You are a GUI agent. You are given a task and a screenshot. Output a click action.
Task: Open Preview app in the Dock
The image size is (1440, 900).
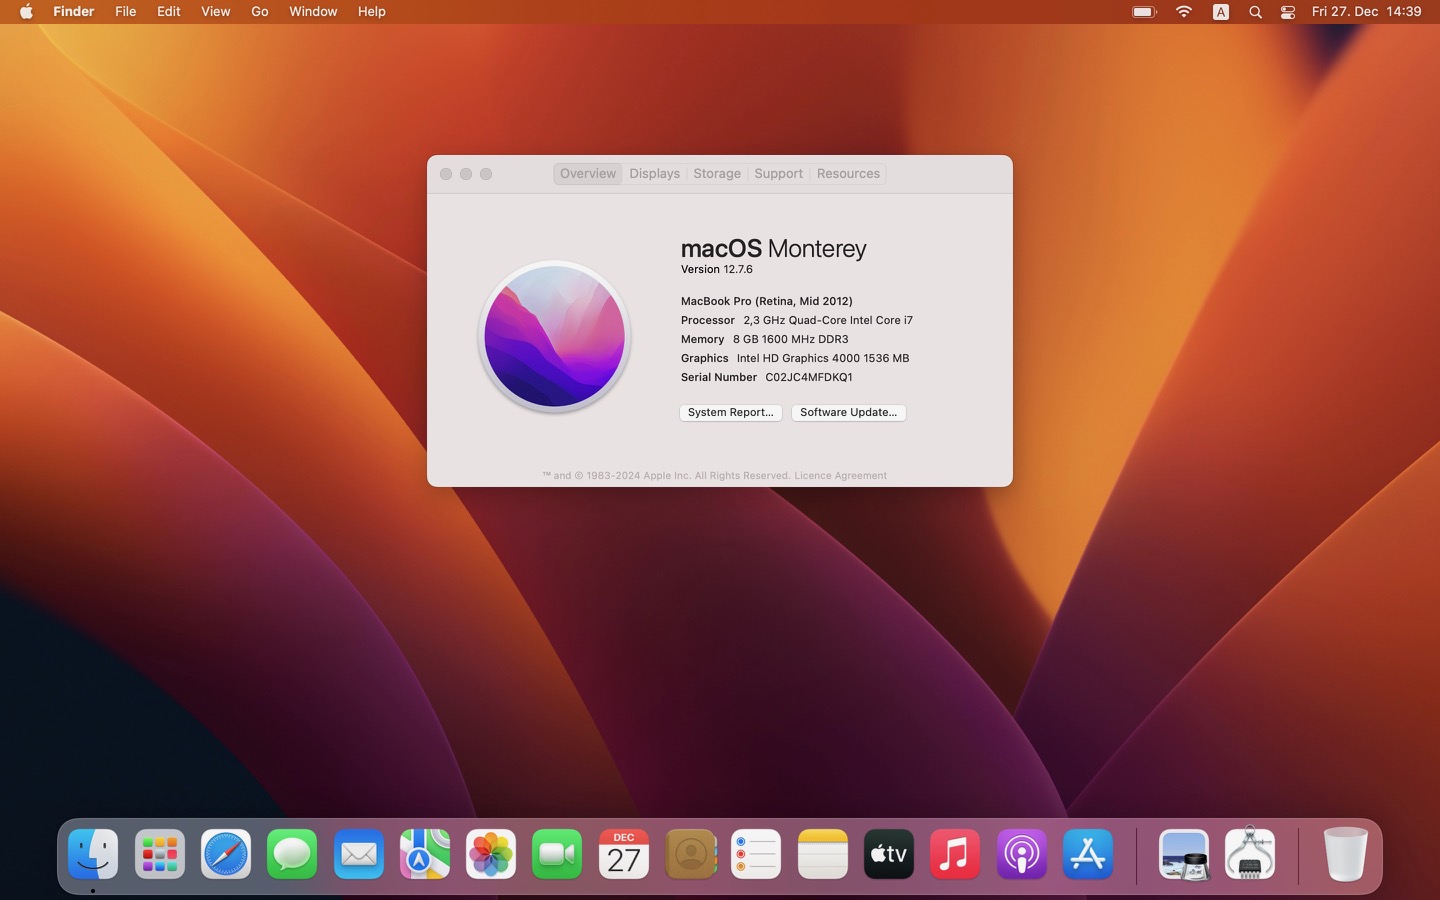pos(1184,854)
